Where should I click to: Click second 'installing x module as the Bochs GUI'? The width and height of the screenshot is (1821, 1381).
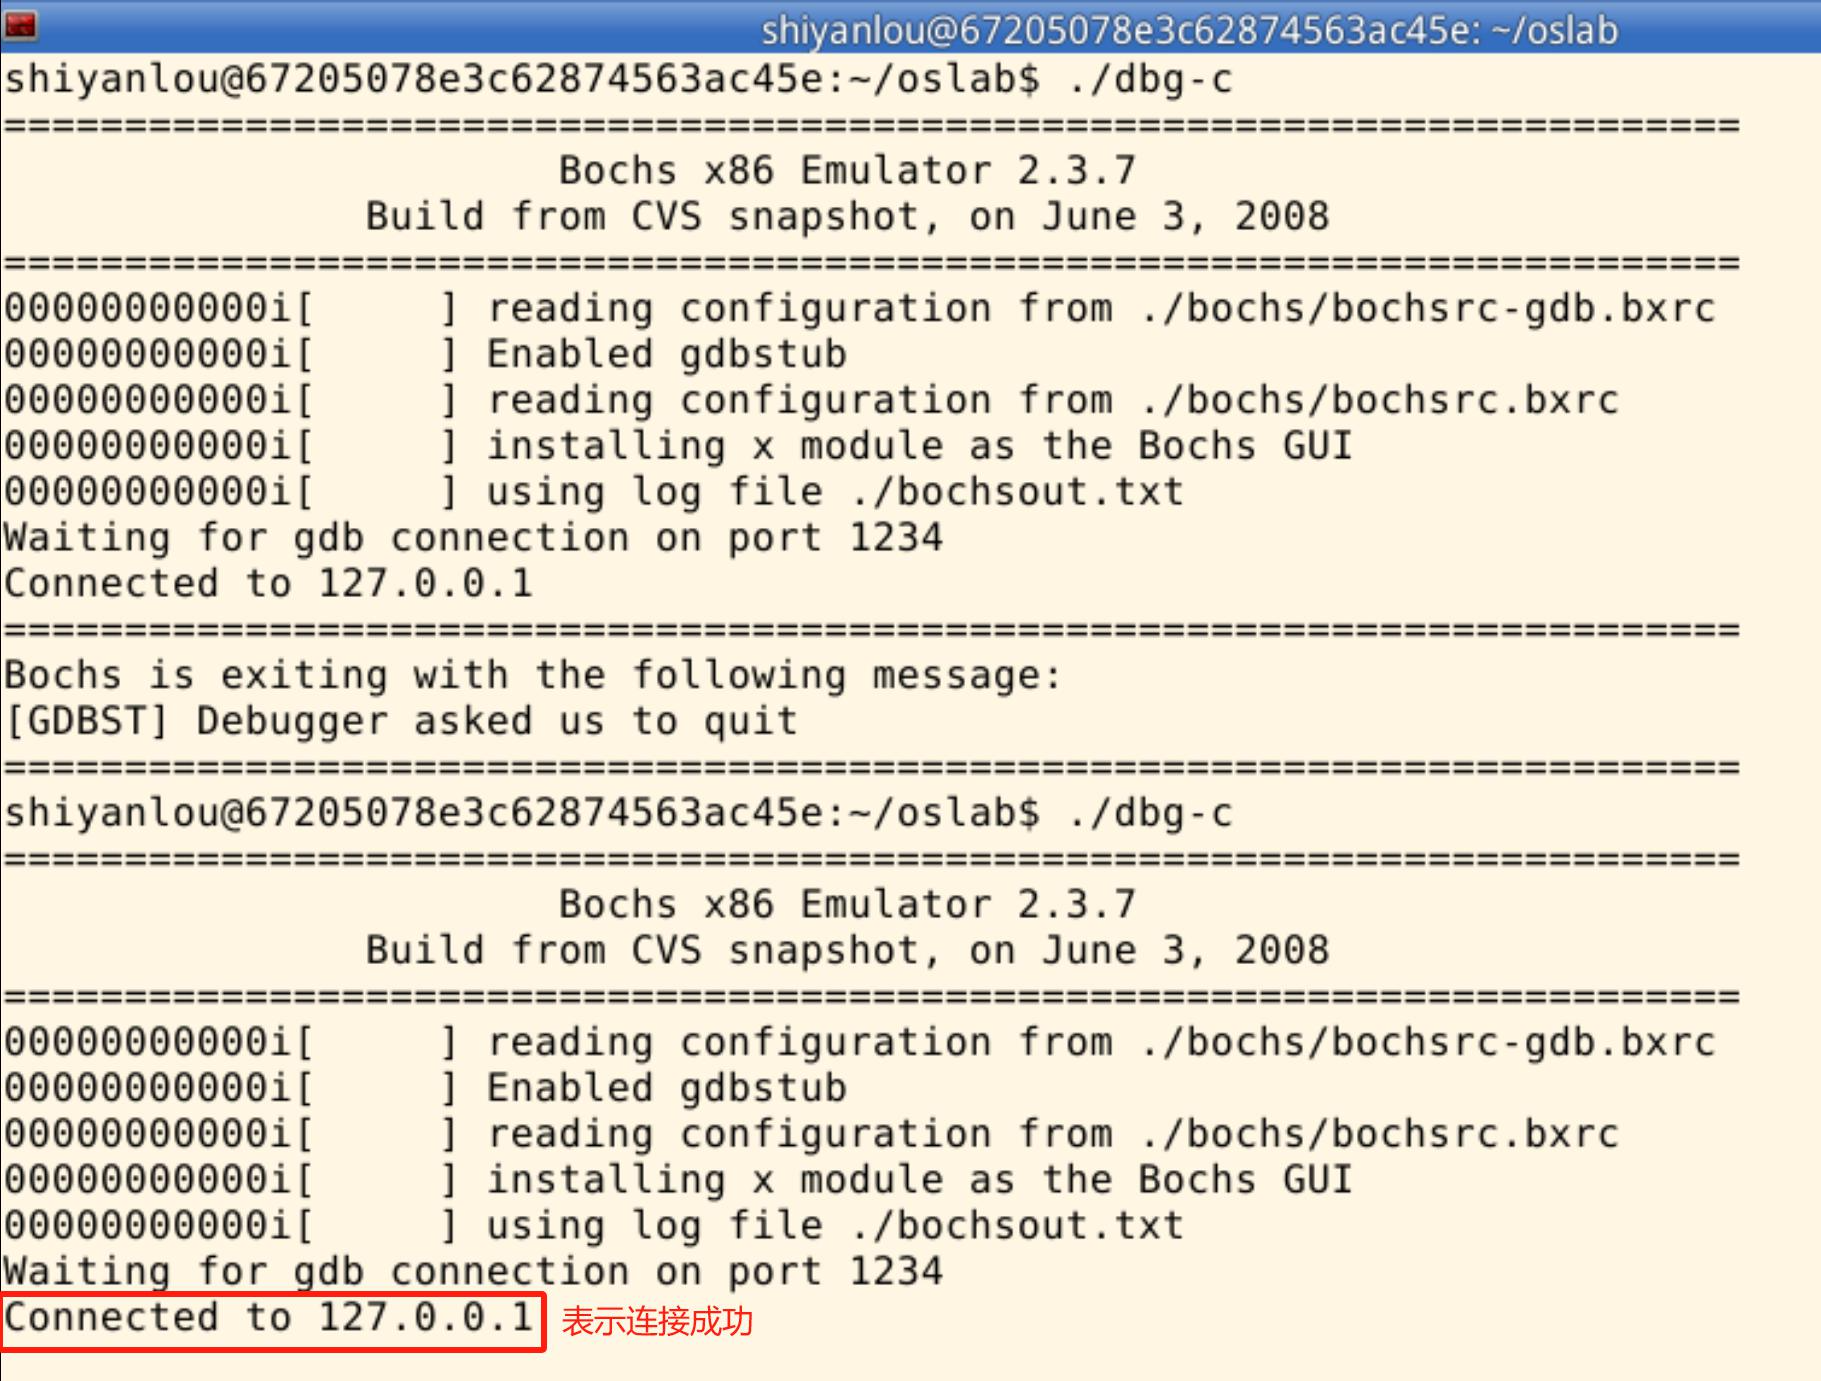tap(919, 1180)
